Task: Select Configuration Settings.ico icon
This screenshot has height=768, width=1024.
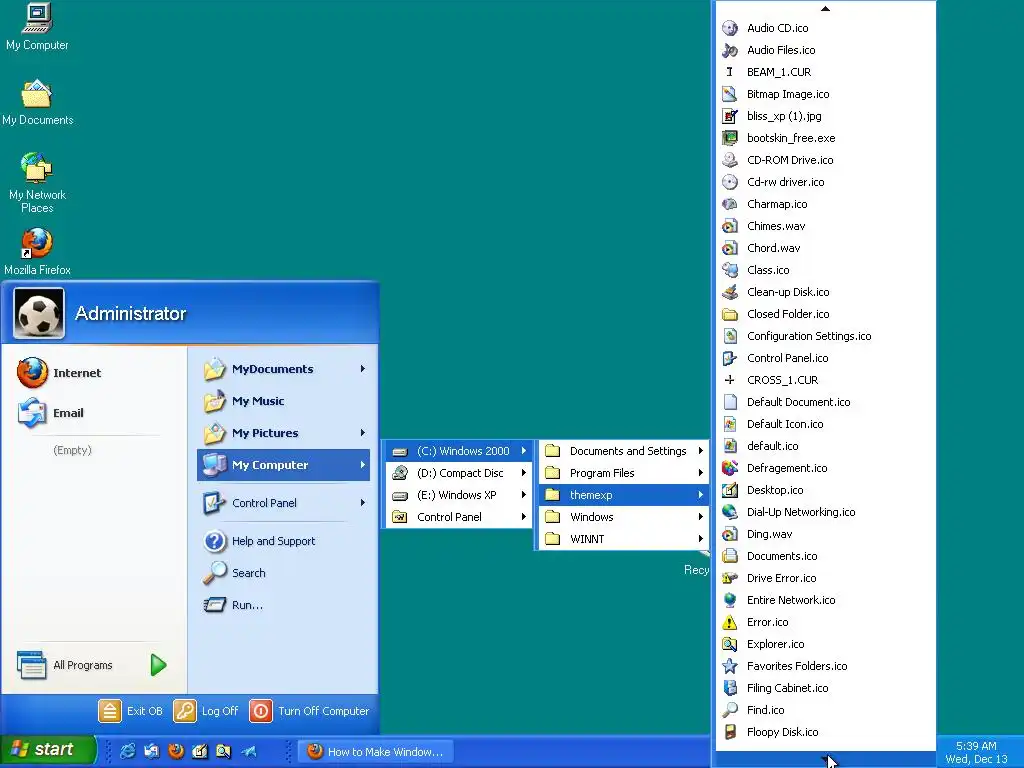Action: [729, 336]
